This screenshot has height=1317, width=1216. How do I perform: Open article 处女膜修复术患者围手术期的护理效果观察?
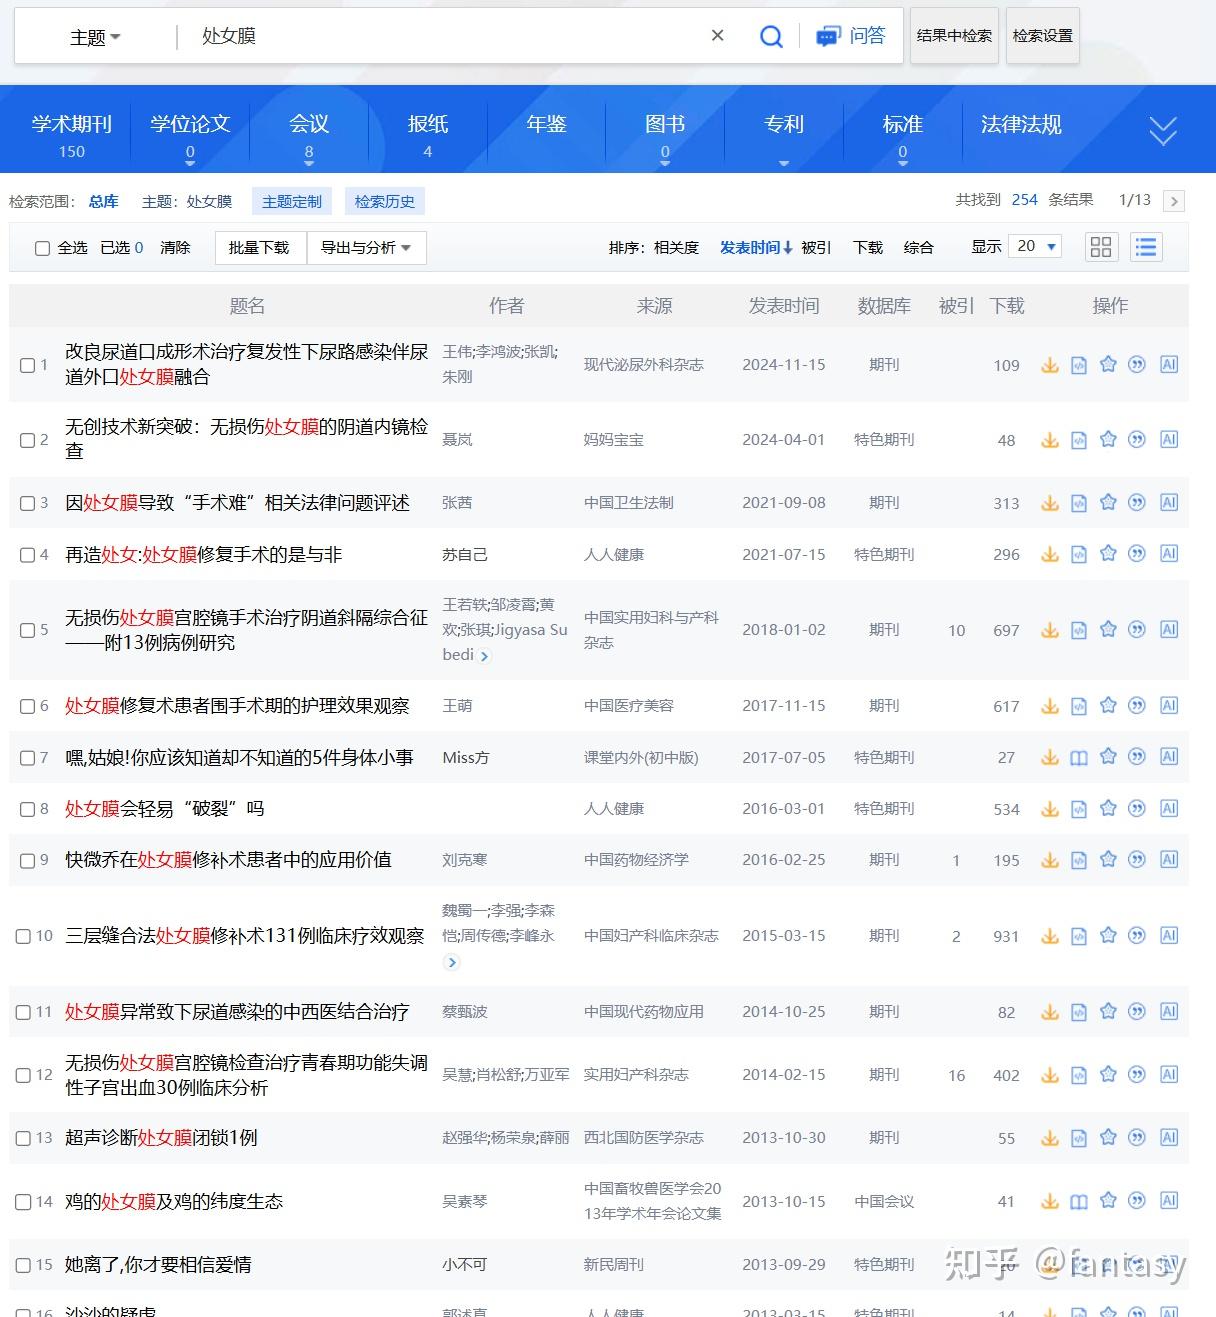(x=237, y=706)
